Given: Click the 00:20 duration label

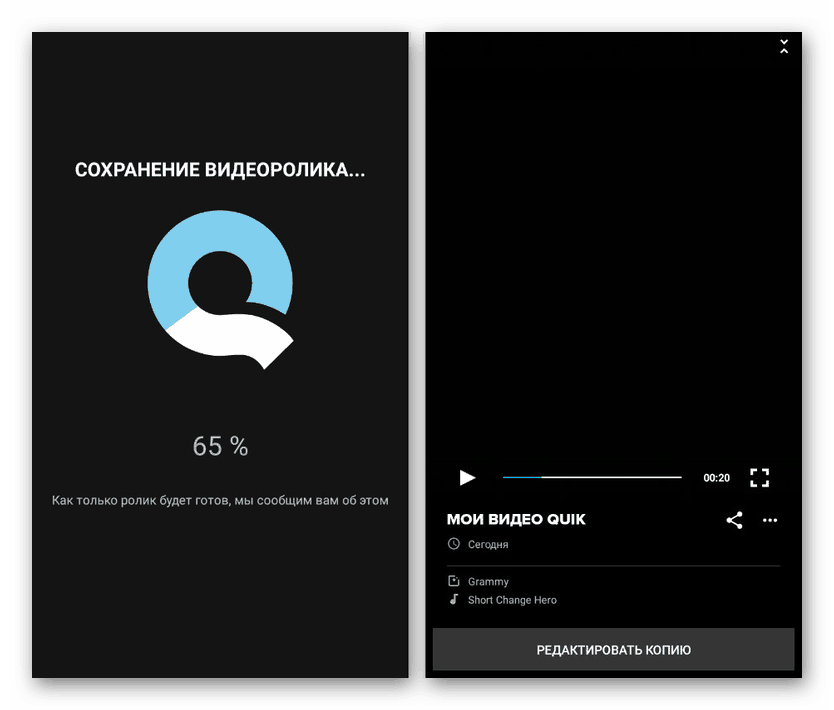Looking at the screenshot, I should point(716,478).
